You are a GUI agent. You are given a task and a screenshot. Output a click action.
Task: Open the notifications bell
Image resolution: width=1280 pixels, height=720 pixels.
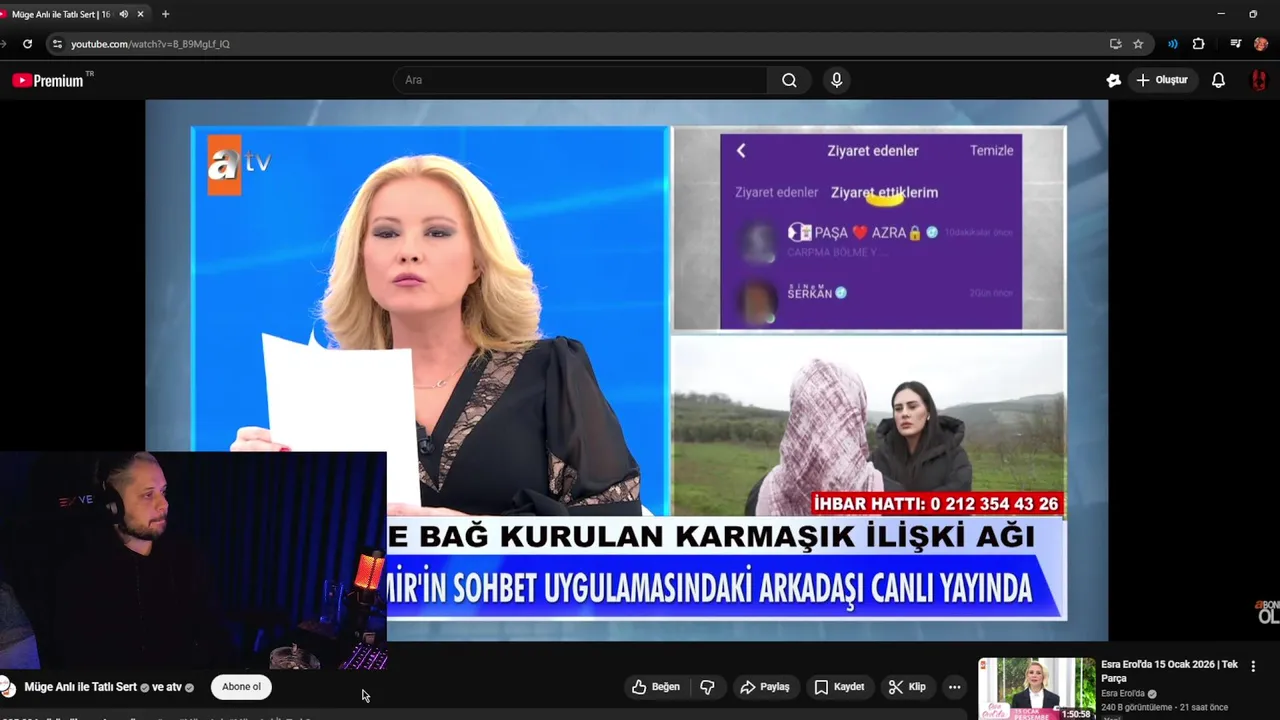click(1218, 80)
